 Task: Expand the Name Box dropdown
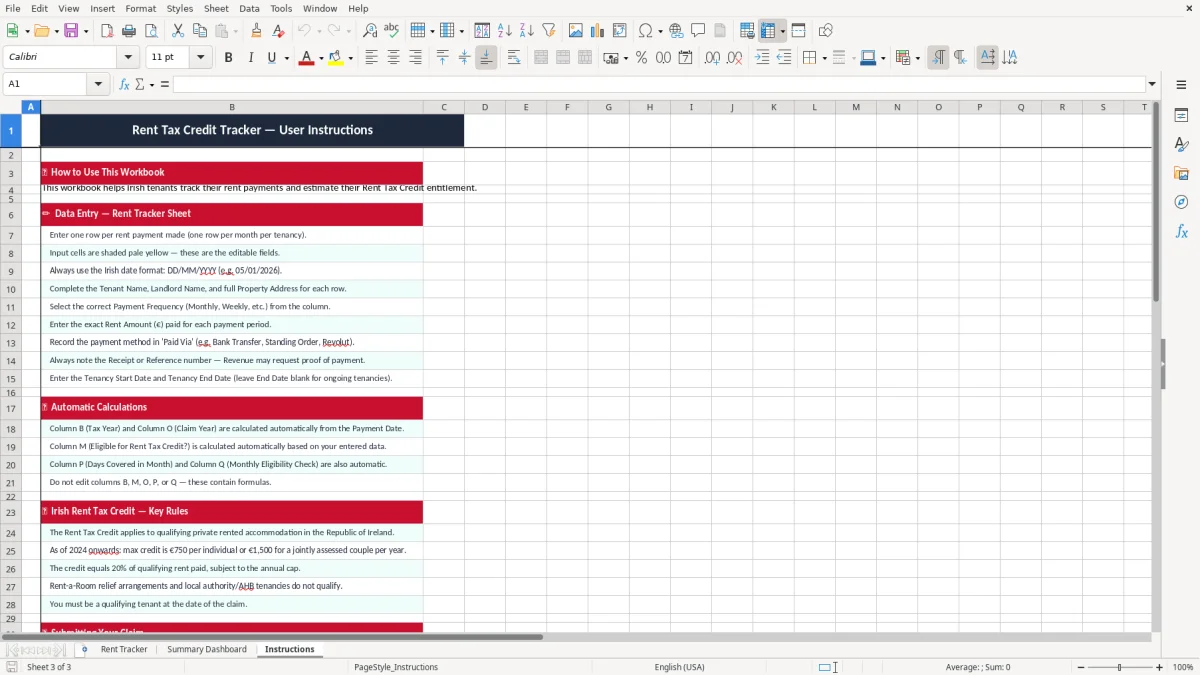pos(100,84)
